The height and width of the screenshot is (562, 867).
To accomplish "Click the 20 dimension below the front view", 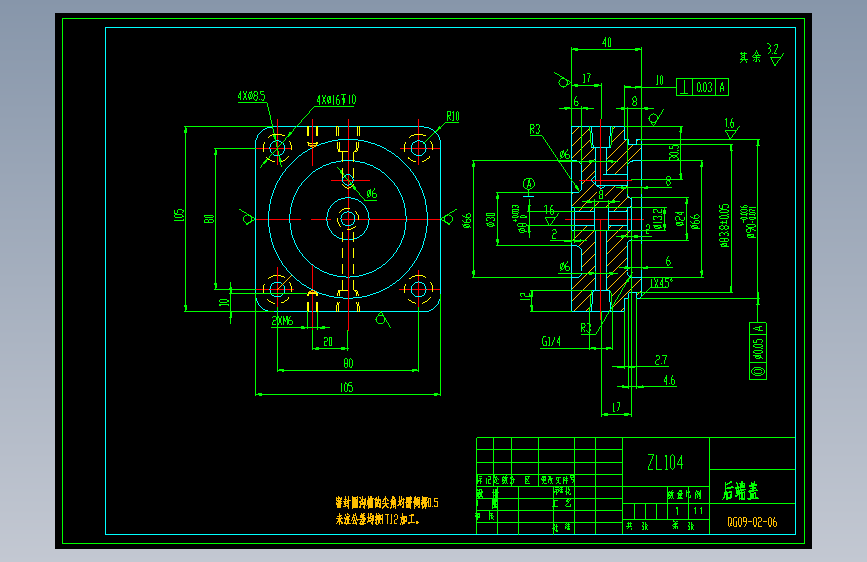I will tap(328, 342).
